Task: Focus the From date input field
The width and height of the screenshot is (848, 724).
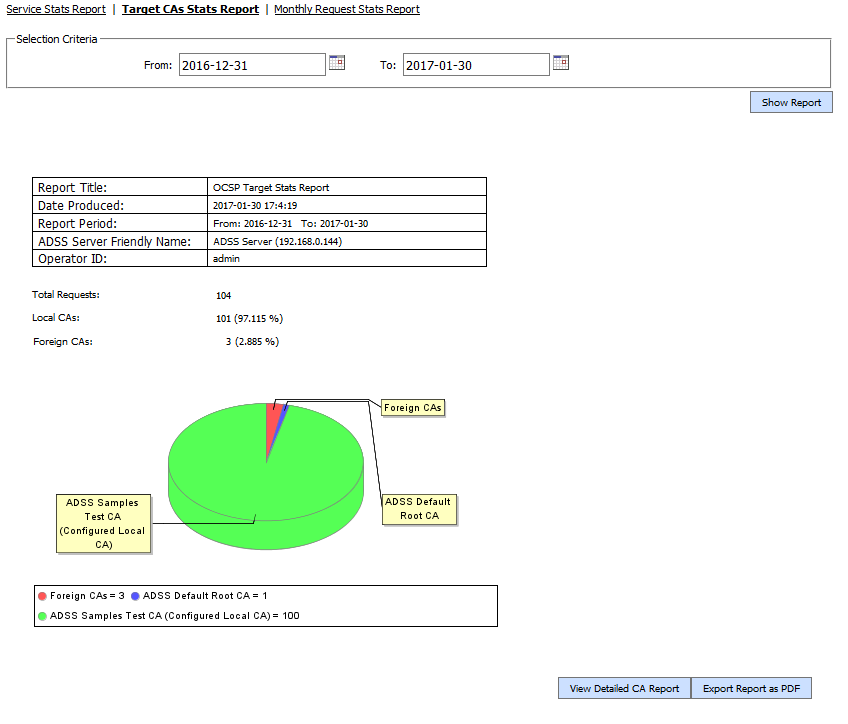Action: coord(252,65)
